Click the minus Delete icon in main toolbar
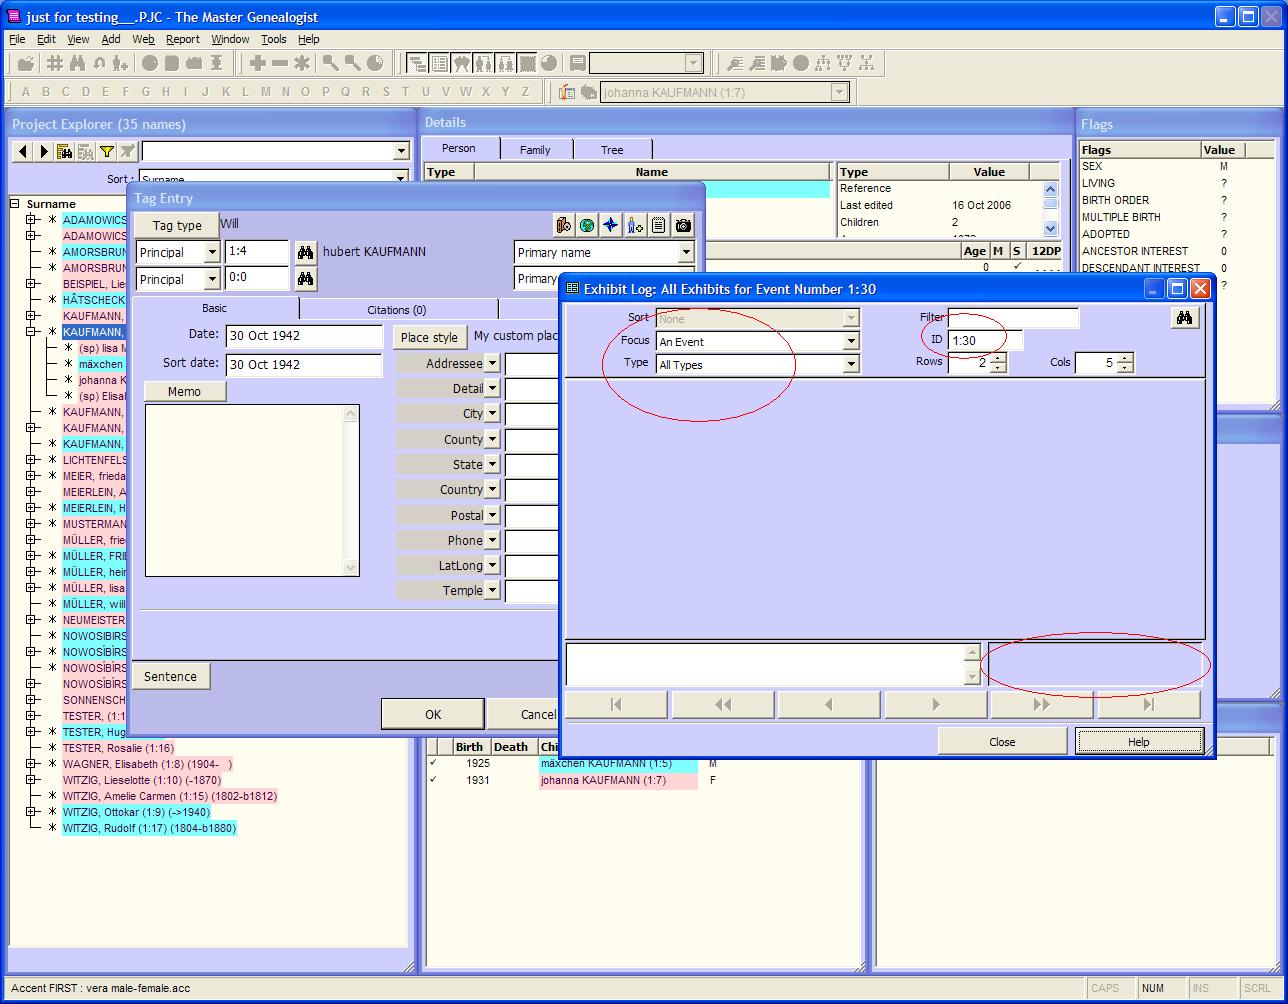1288x1004 pixels. point(279,63)
